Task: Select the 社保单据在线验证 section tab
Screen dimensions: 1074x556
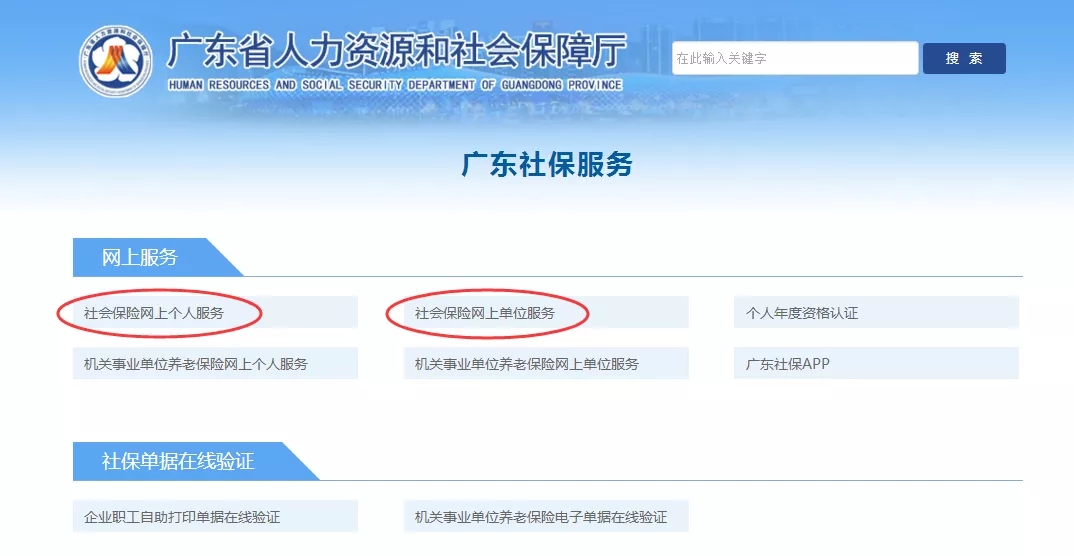Action: click(178, 462)
